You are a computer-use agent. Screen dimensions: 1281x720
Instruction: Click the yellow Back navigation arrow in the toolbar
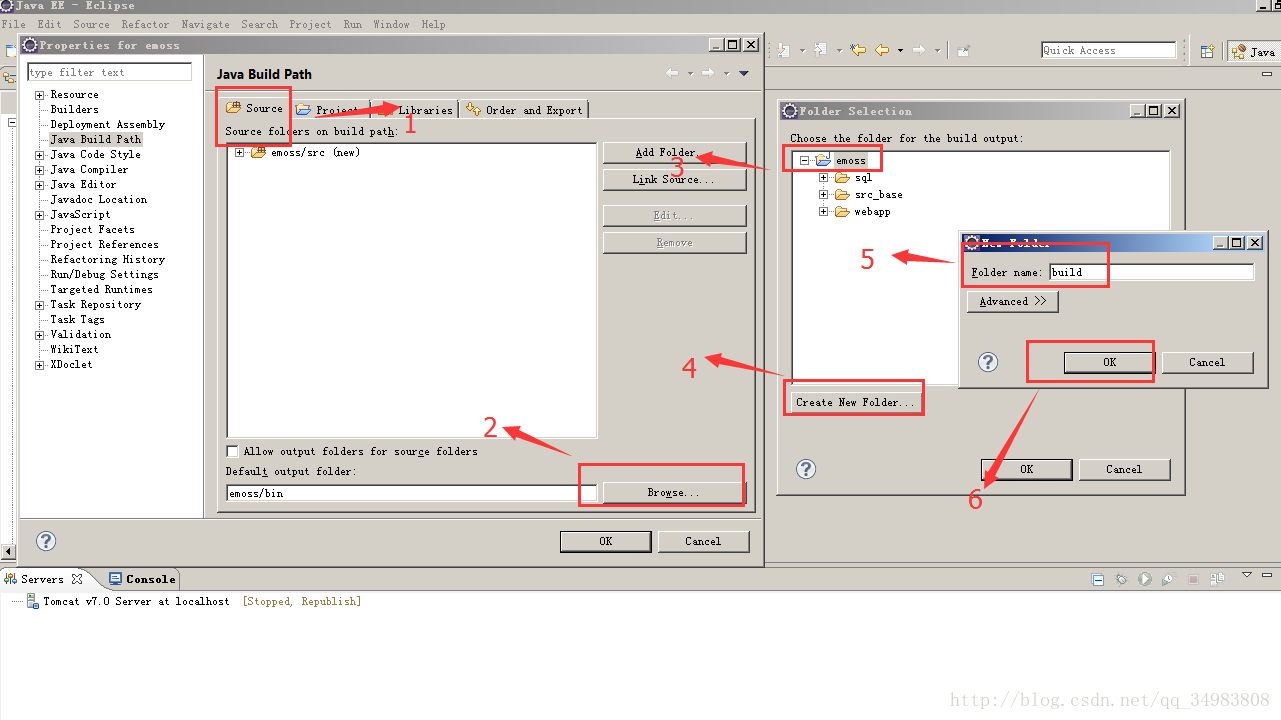881,50
